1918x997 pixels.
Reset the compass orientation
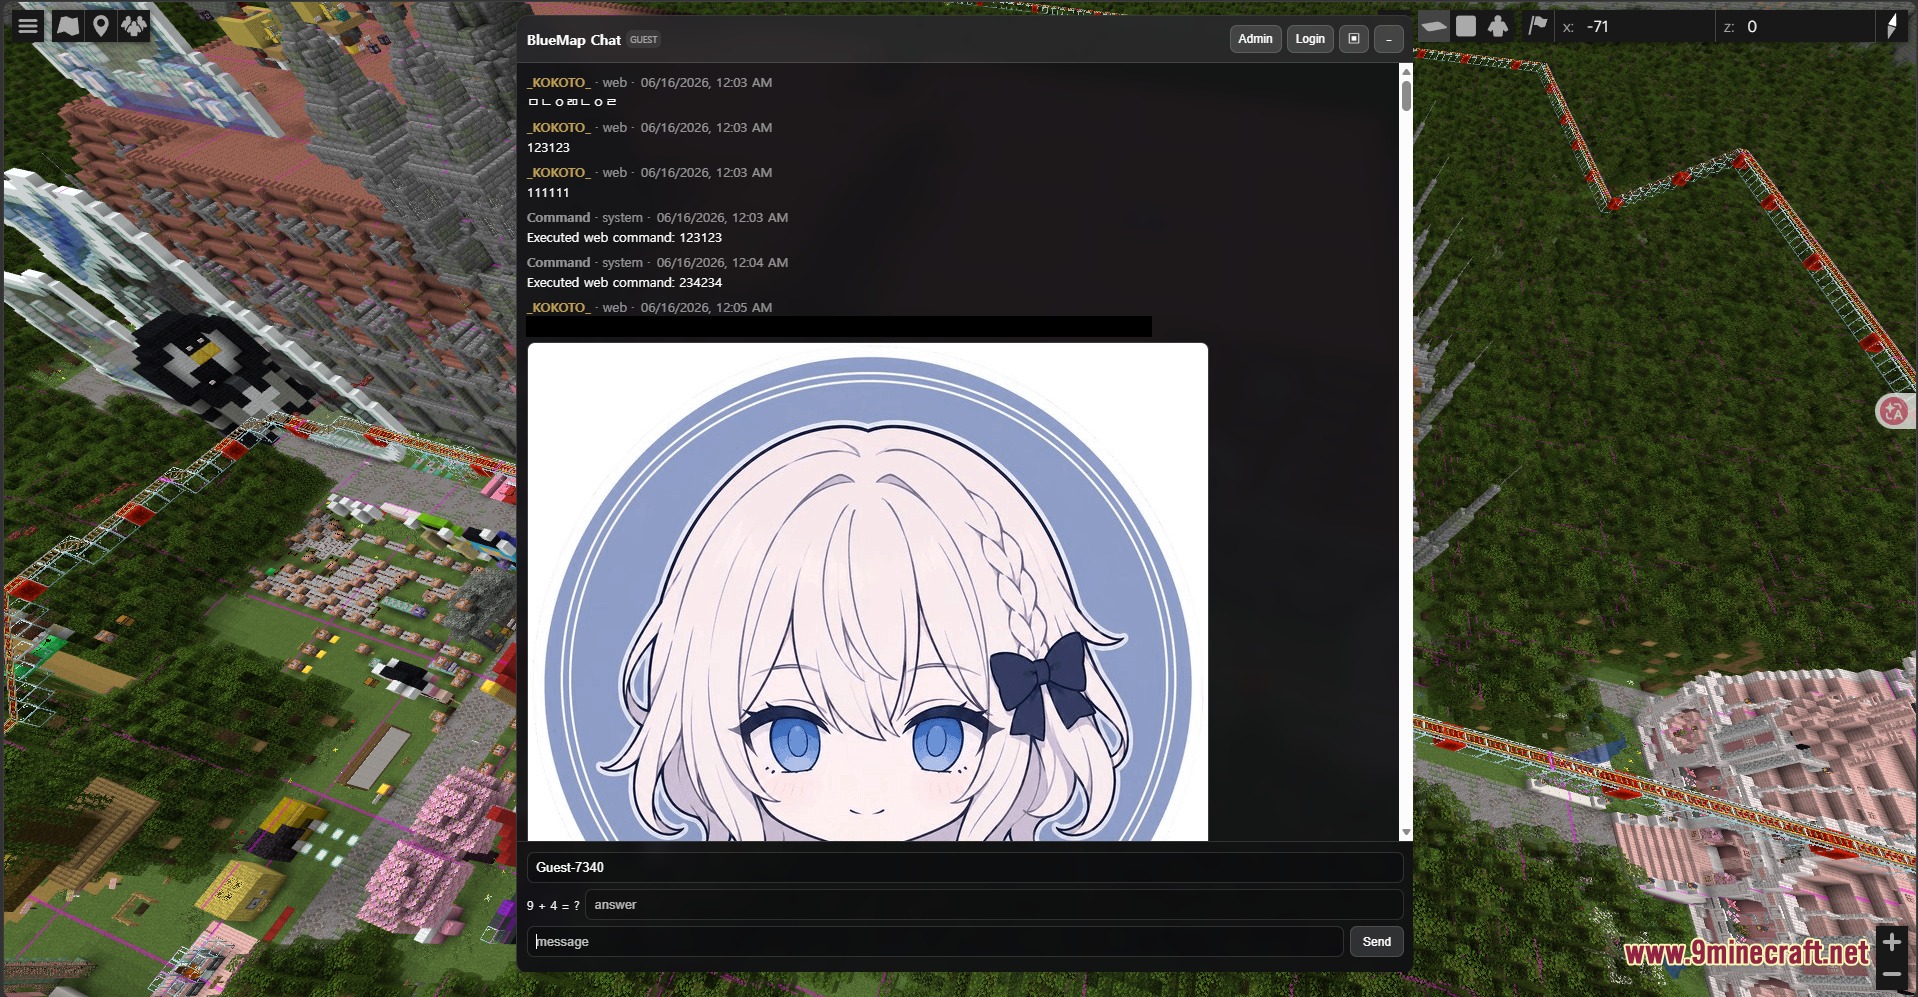click(1892, 27)
